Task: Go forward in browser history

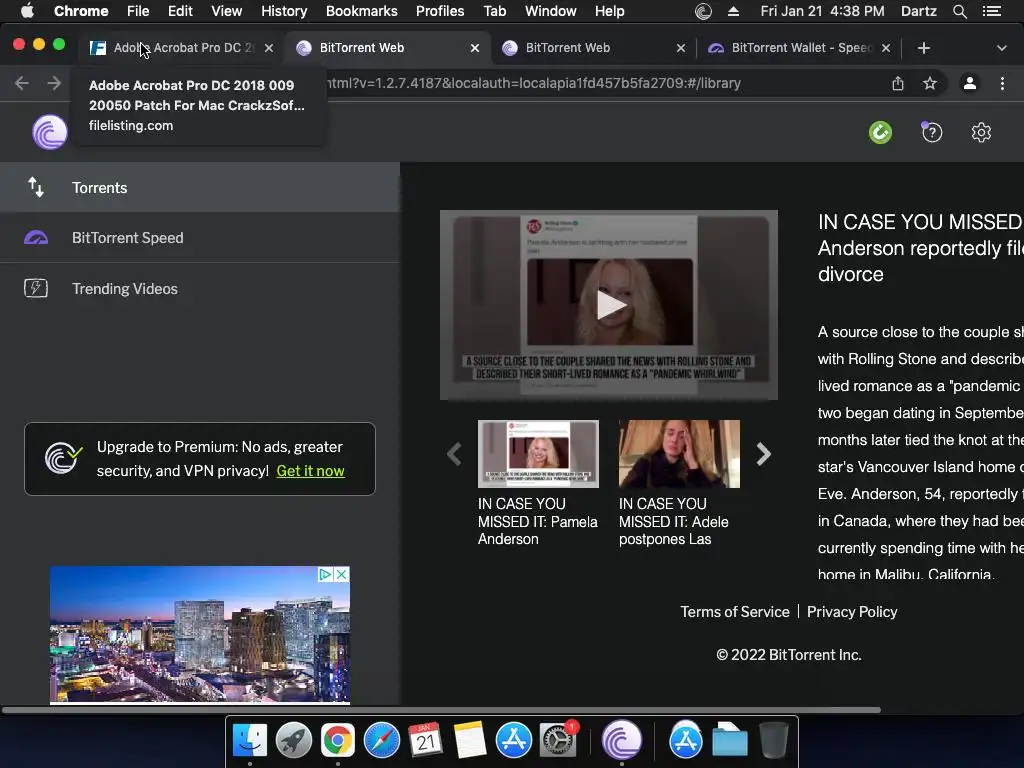Action: click(54, 83)
